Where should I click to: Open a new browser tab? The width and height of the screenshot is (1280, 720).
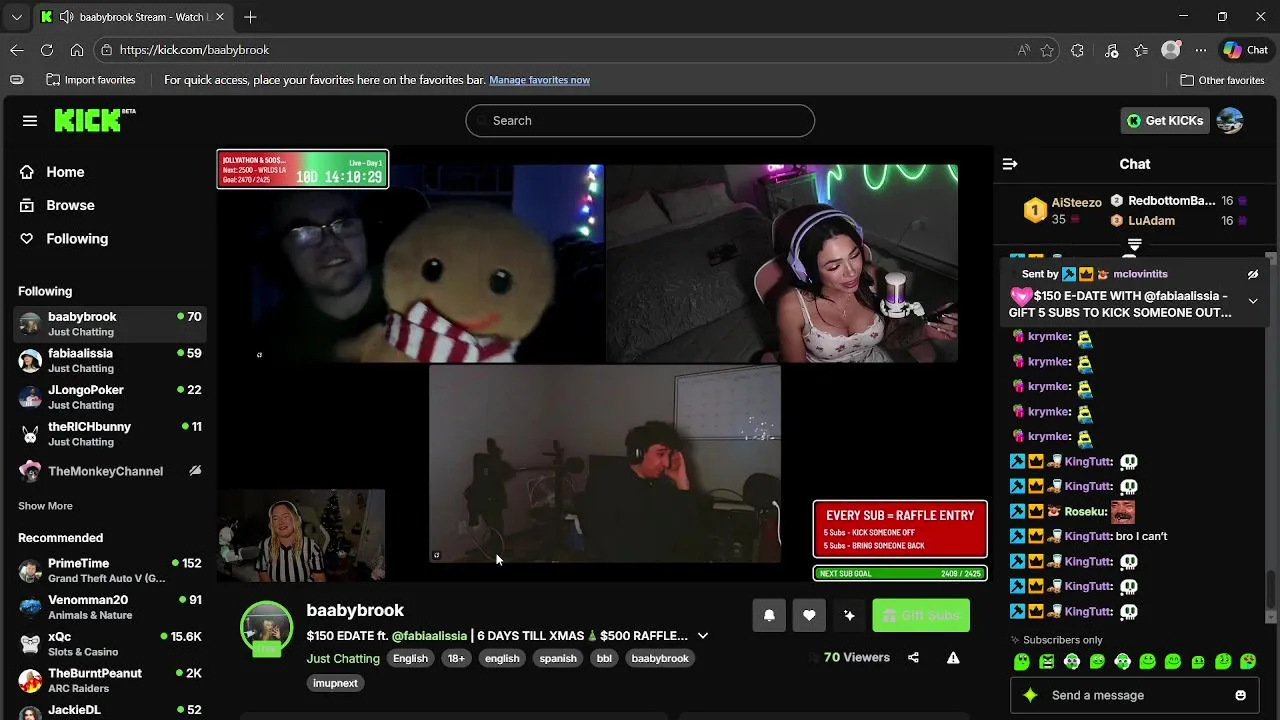pyautogui.click(x=250, y=17)
